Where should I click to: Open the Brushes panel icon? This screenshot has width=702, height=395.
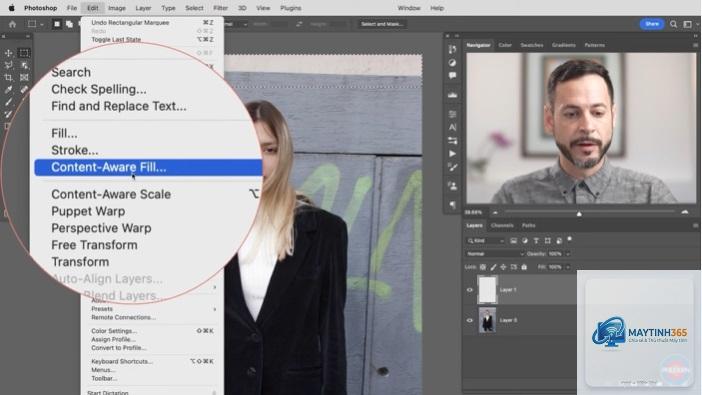452,167
